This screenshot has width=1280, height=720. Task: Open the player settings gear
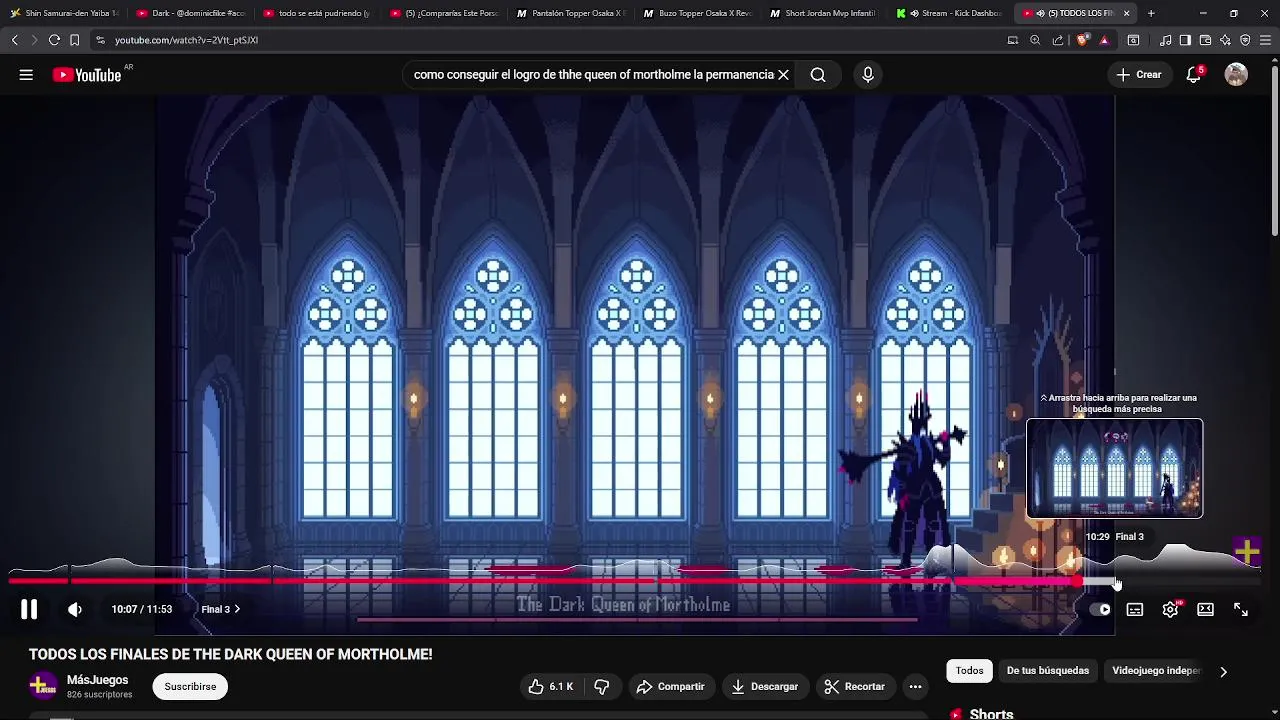coord(1170,609)
